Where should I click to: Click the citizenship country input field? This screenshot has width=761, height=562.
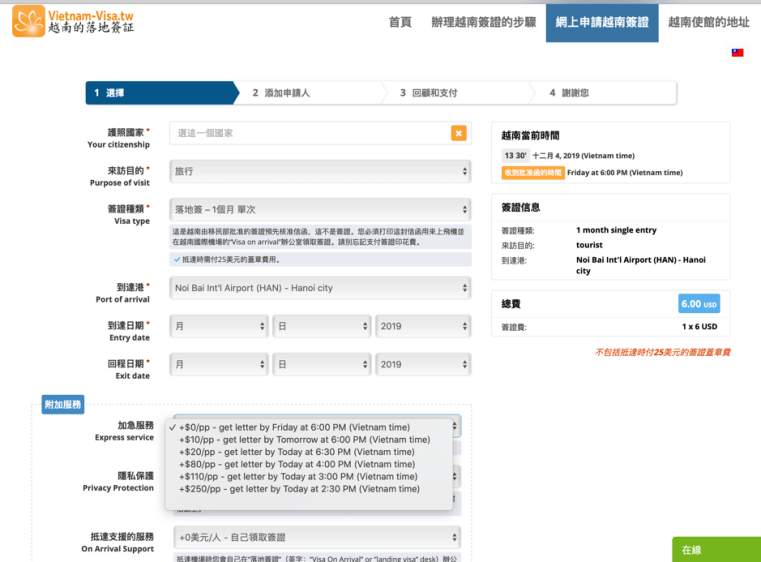(310, 133)
